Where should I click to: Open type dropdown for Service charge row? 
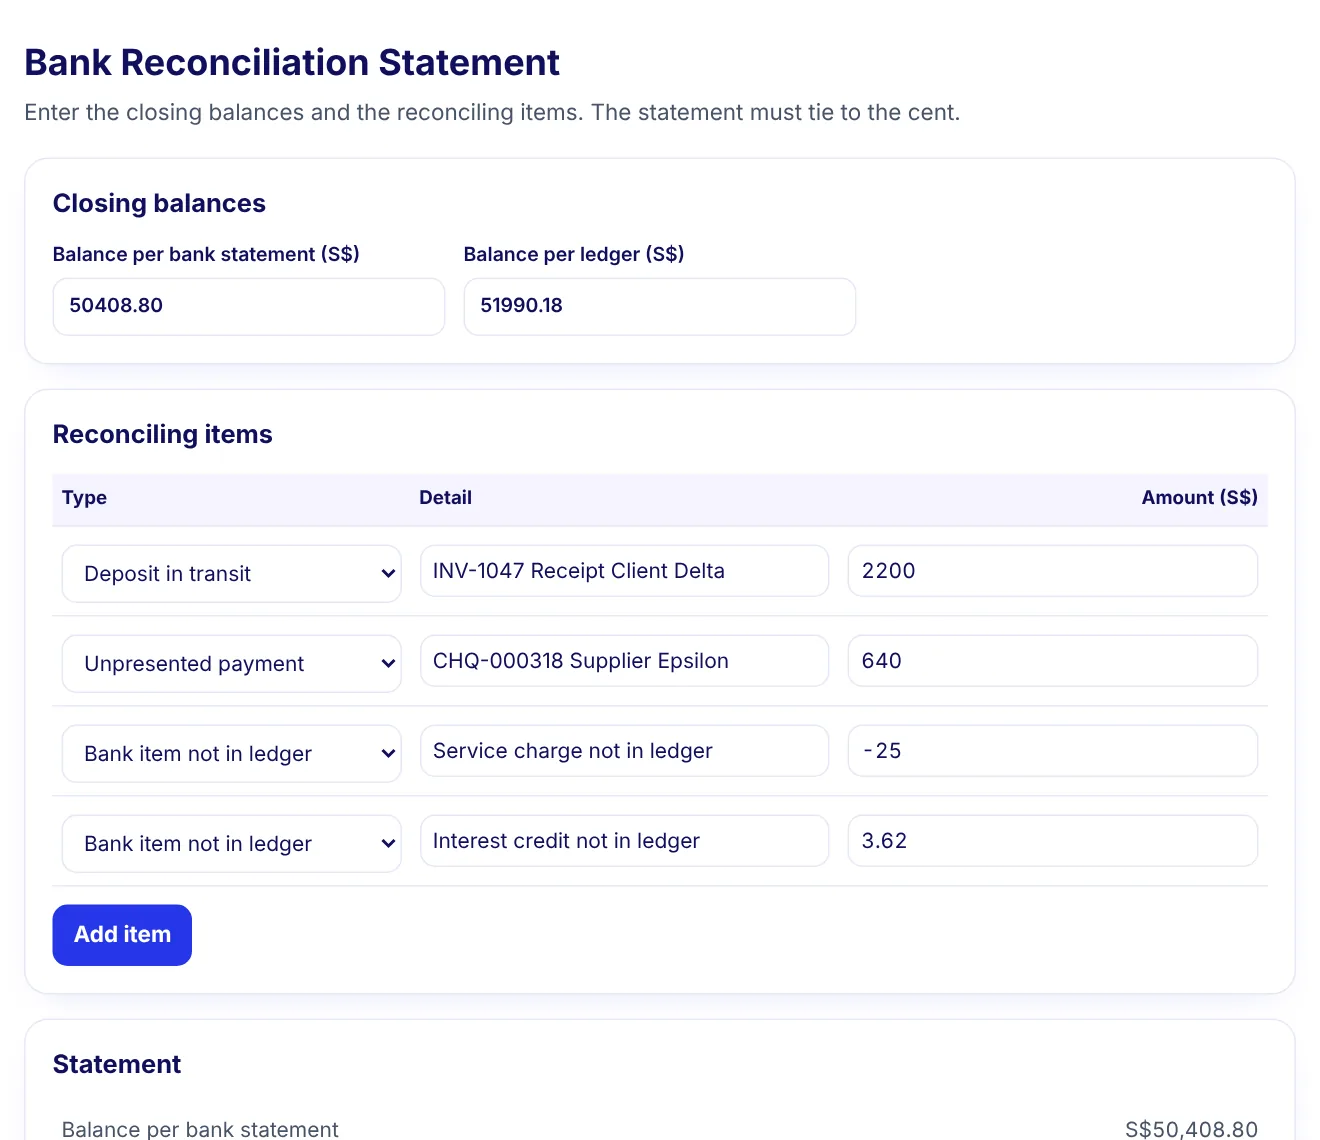pyautogui.click(x=231, y=753)
